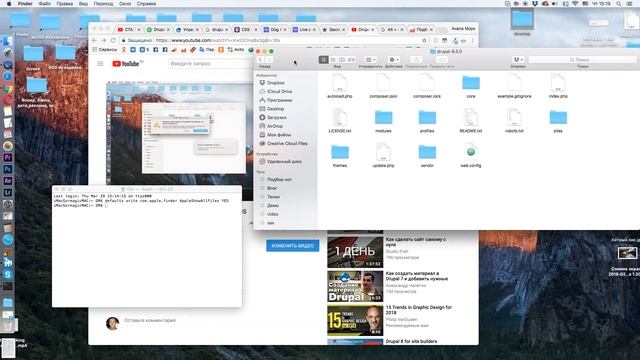Screen dimensions: 640x360
Task: Open Программы in Finder sidebar
Action: pyautogui.click(x=279, y=100)
